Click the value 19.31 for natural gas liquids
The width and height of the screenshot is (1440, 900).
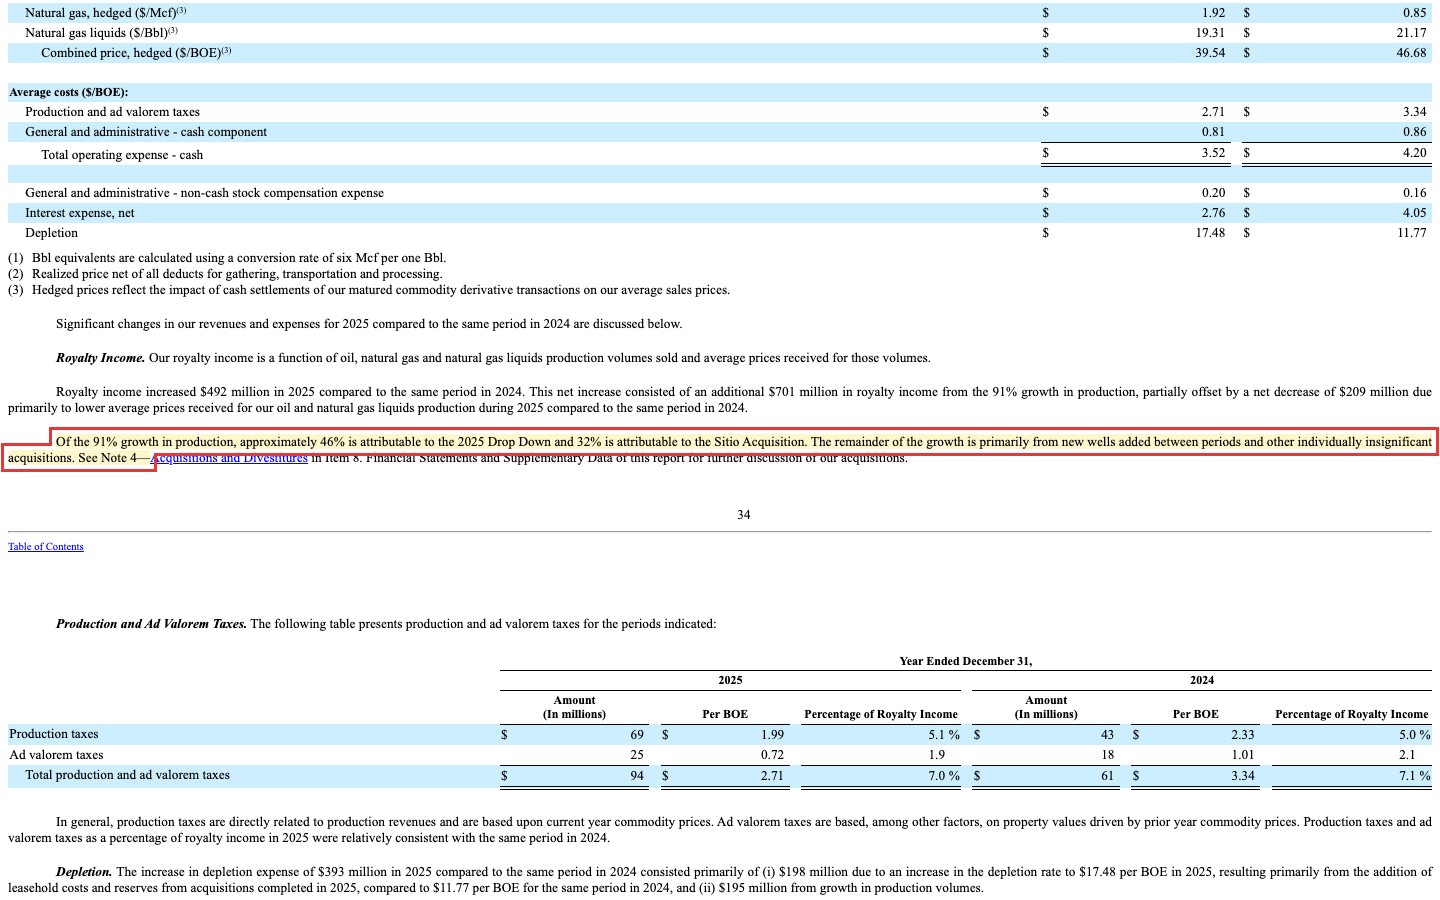tap(1210, 33)
